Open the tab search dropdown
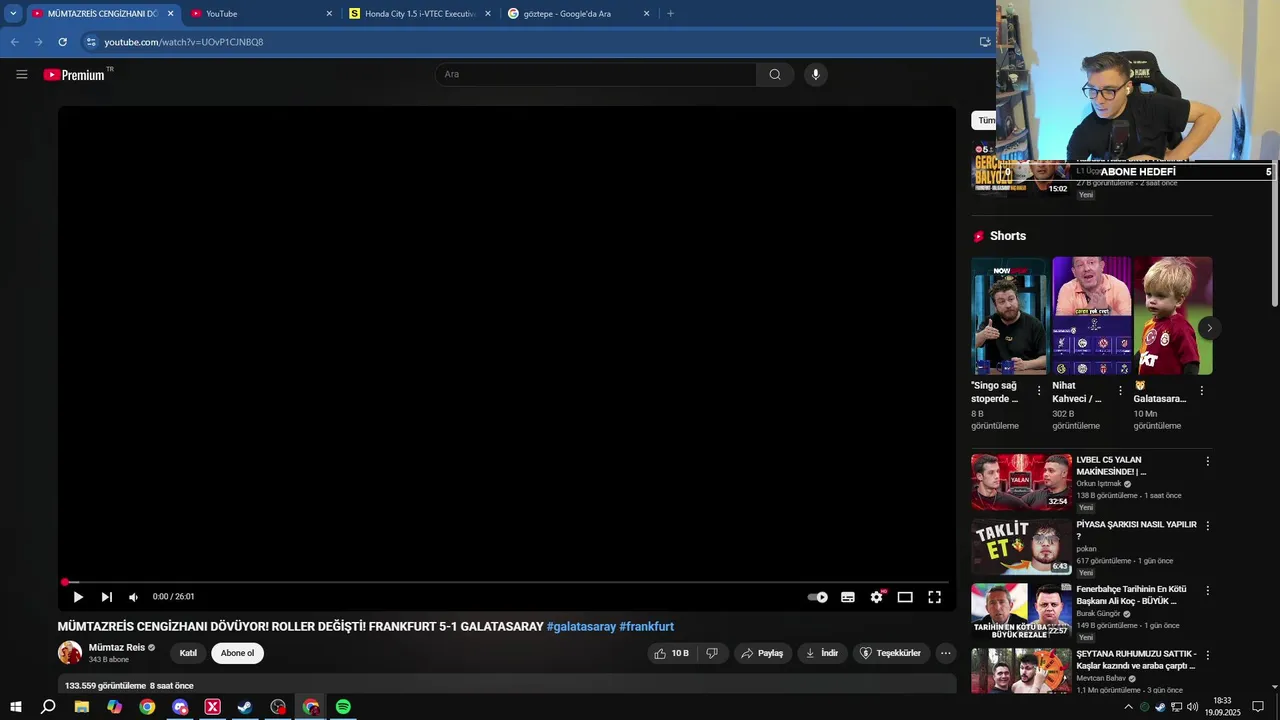 (x=12, y=14)
